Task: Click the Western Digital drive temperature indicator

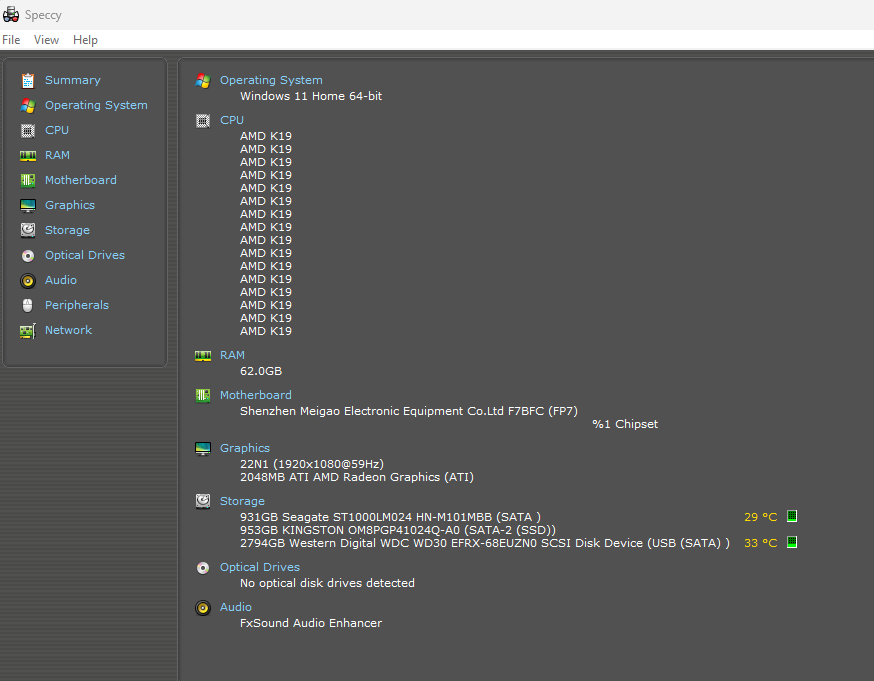Action: (792, 543)
